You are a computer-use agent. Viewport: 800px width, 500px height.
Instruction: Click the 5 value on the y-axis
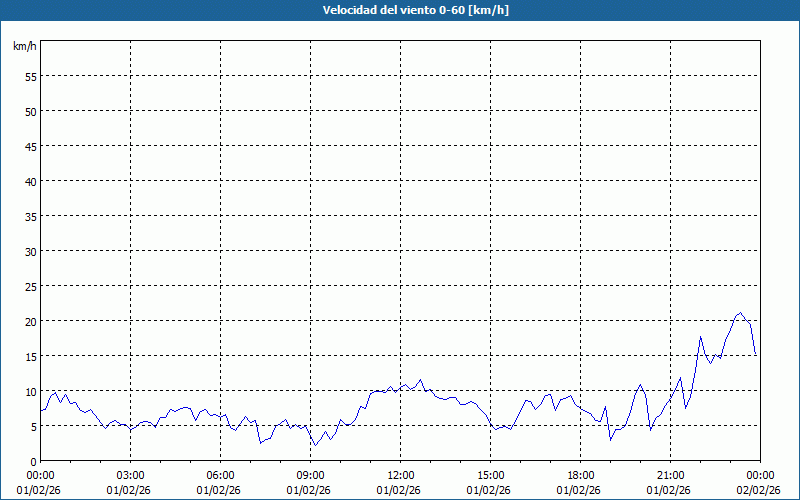point(34,427)
